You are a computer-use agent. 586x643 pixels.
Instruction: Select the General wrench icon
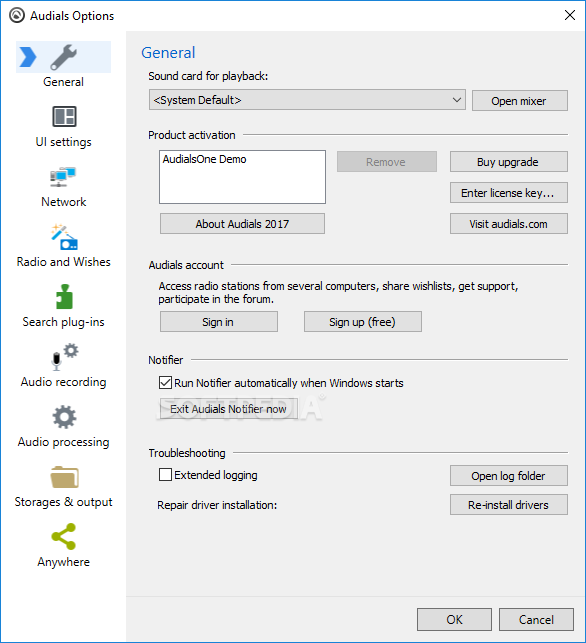(x=64, y=57)
